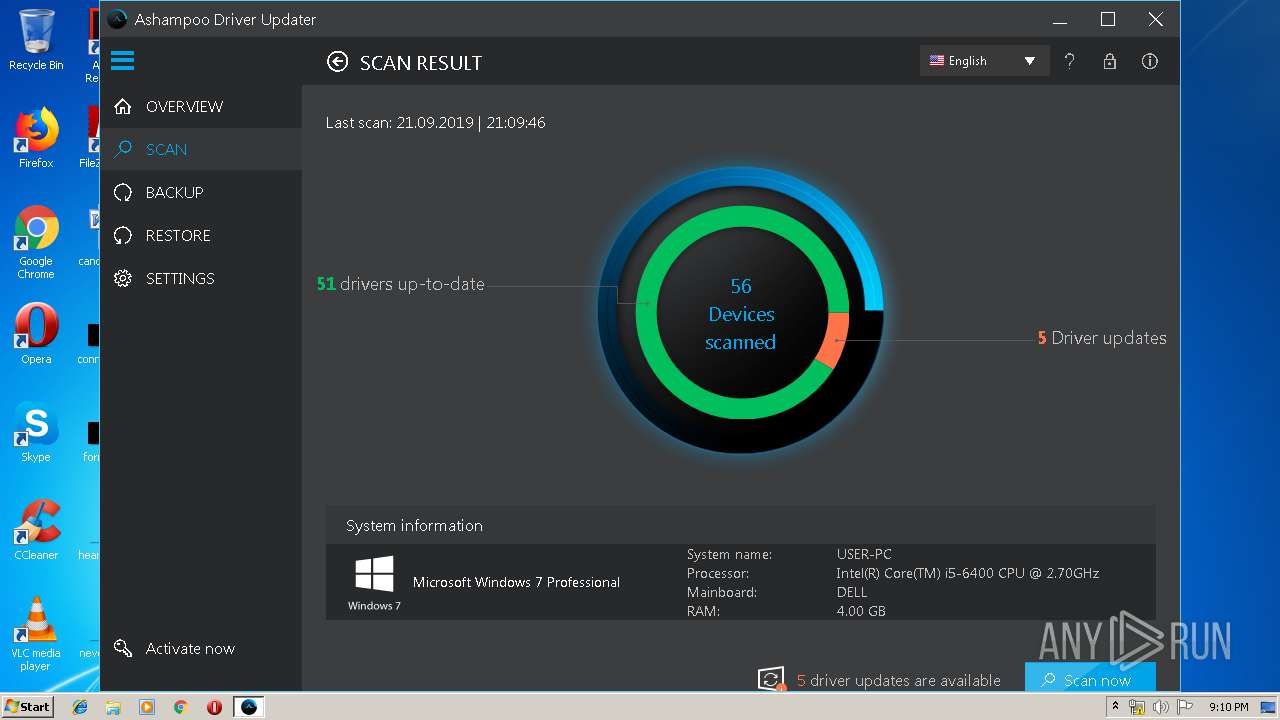This screenshot has height=720, width=1280.
Task: Click the padlock license icon
Action: [1109, 61]
